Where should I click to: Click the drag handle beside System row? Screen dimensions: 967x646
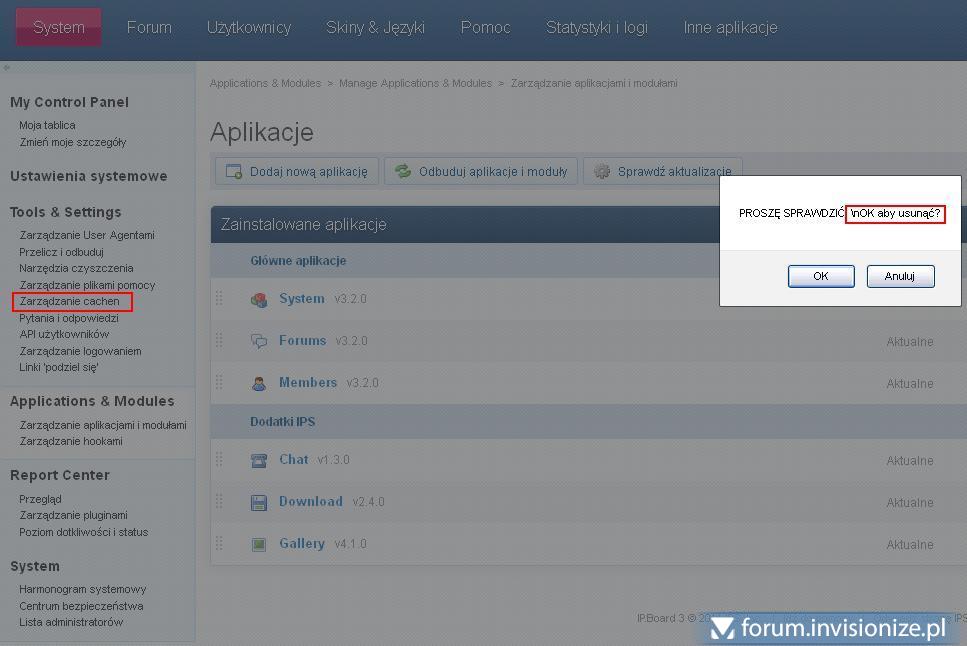(x=220, y=299)
